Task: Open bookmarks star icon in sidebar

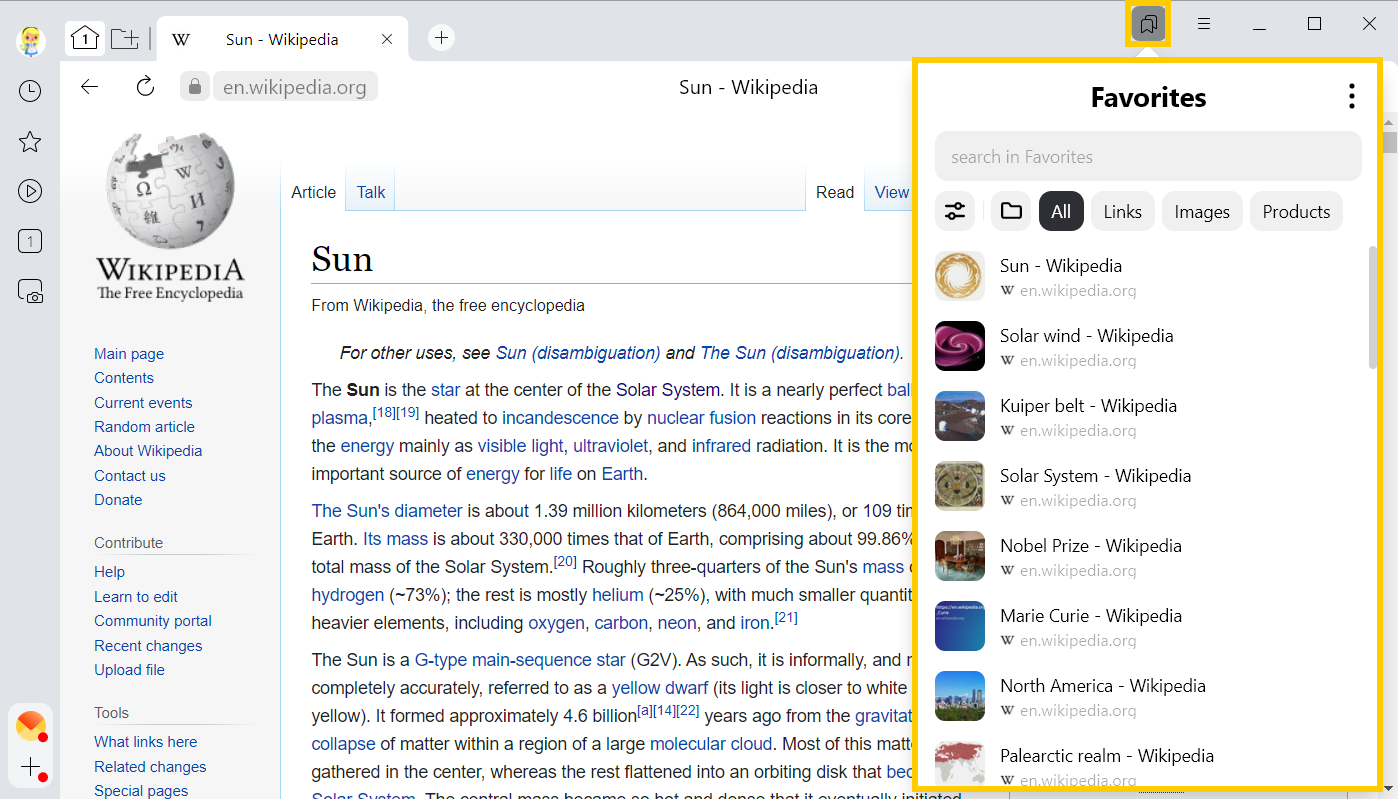Action: (x=30, y=141)
